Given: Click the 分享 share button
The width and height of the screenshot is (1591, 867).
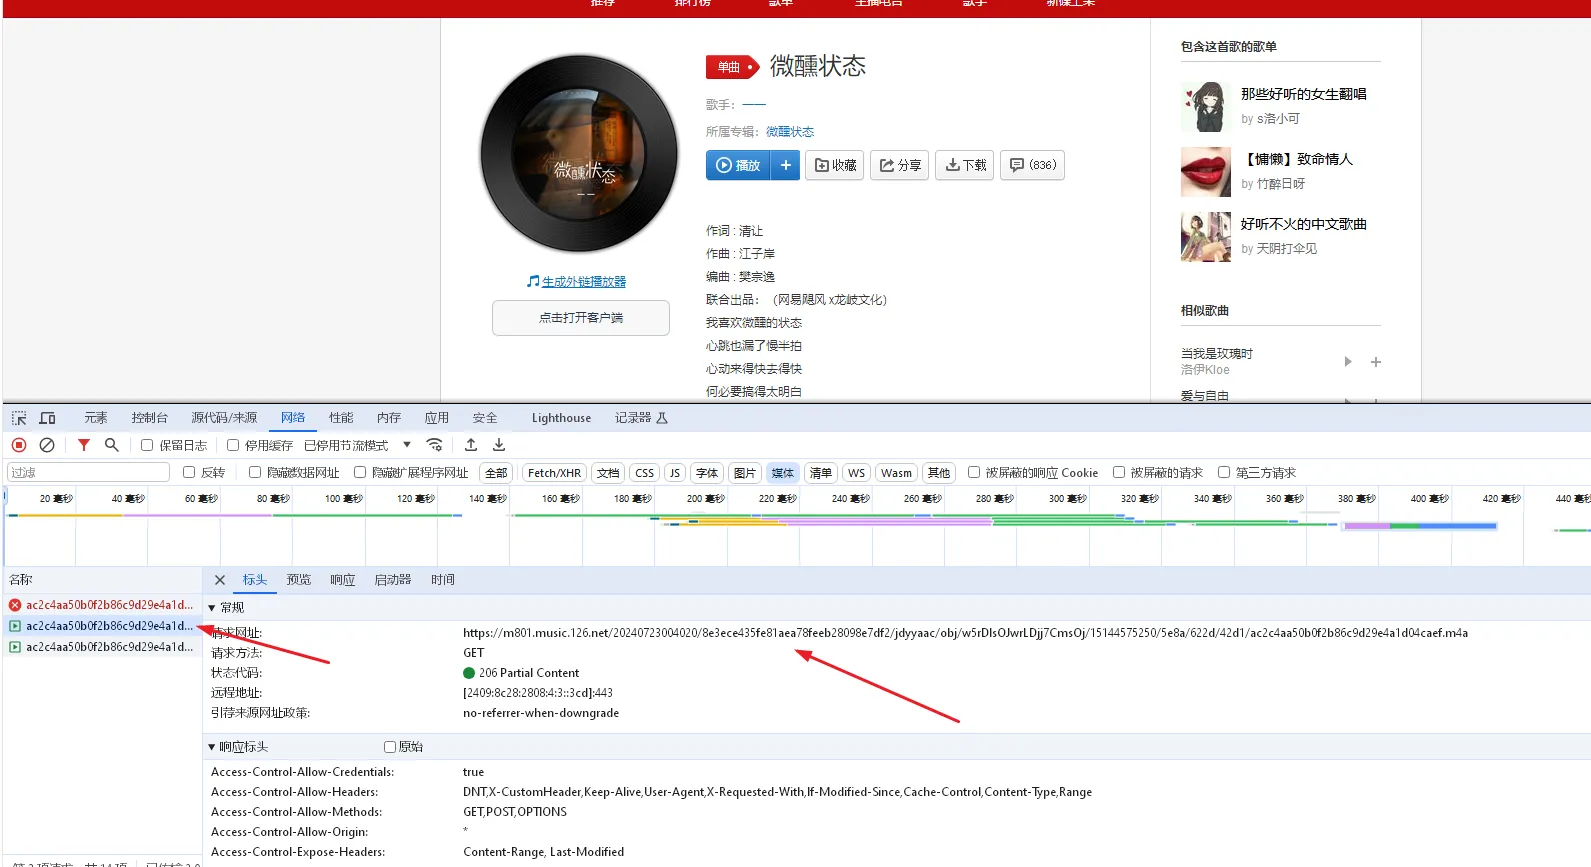Looking at the screenshot, I should tap(900, 165).
